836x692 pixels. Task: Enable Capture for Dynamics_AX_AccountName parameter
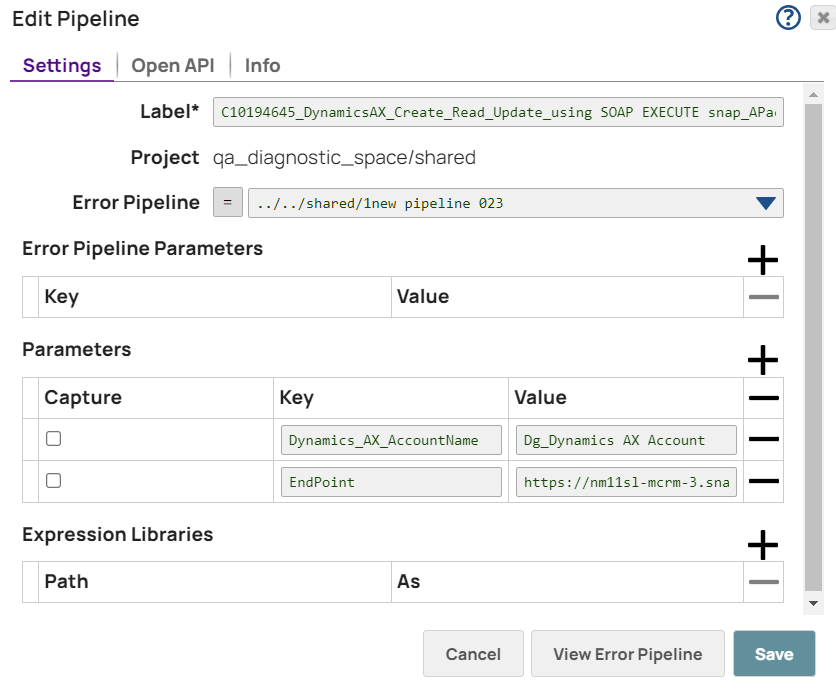53,438
